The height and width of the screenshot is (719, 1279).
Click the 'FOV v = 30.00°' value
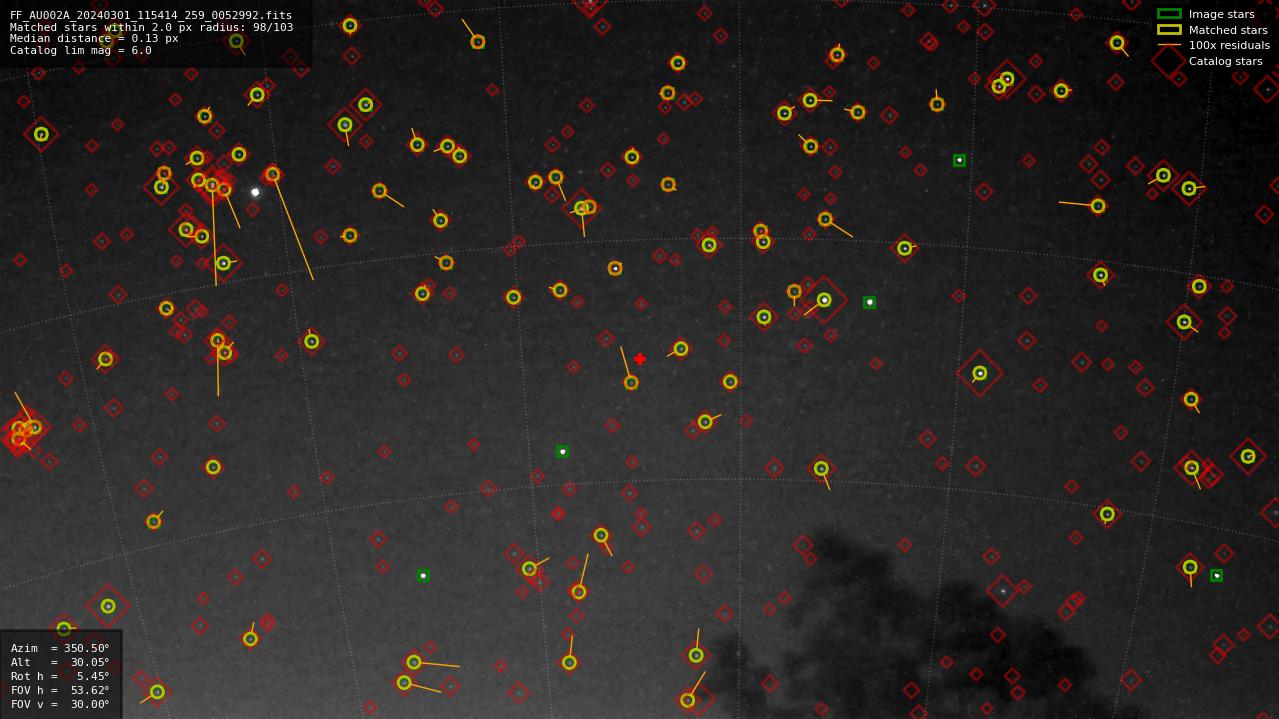[60, 704]
